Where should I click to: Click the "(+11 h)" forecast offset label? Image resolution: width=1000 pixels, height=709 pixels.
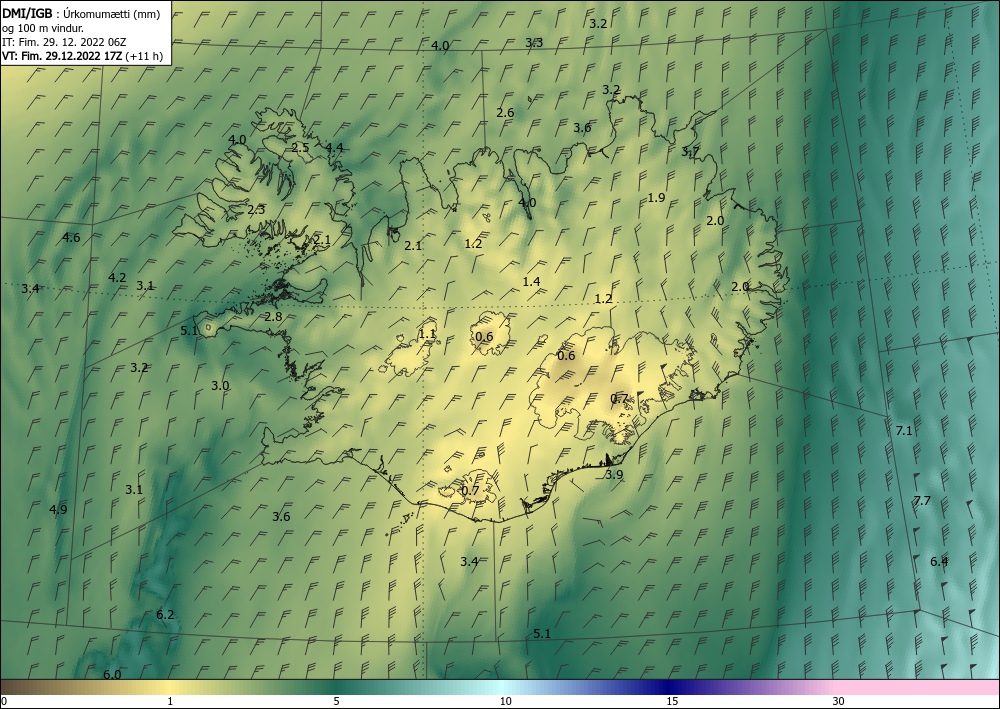(143, 56)
